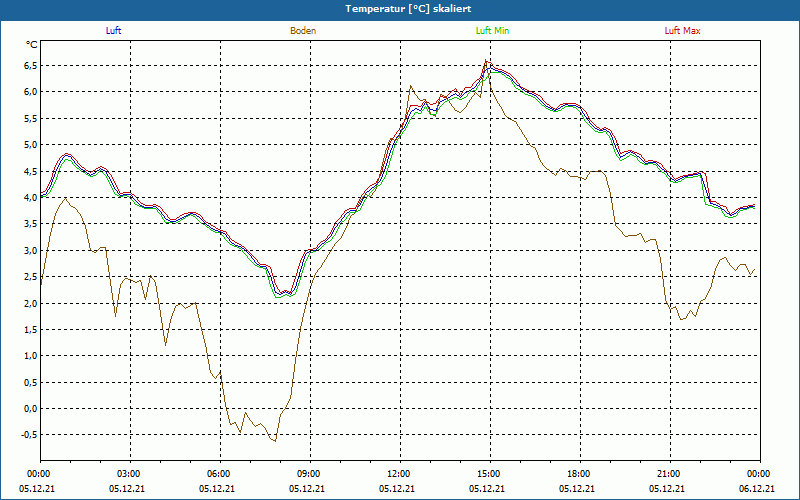Click the 0,5 y-axis value
The image size is (800, 500).
(x=30, y=382)
